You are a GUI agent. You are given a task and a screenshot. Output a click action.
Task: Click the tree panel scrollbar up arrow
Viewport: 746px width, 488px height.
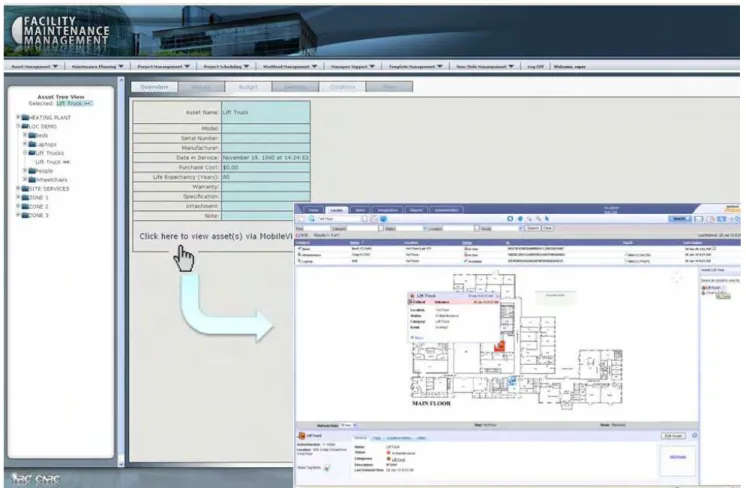point(121,80)
